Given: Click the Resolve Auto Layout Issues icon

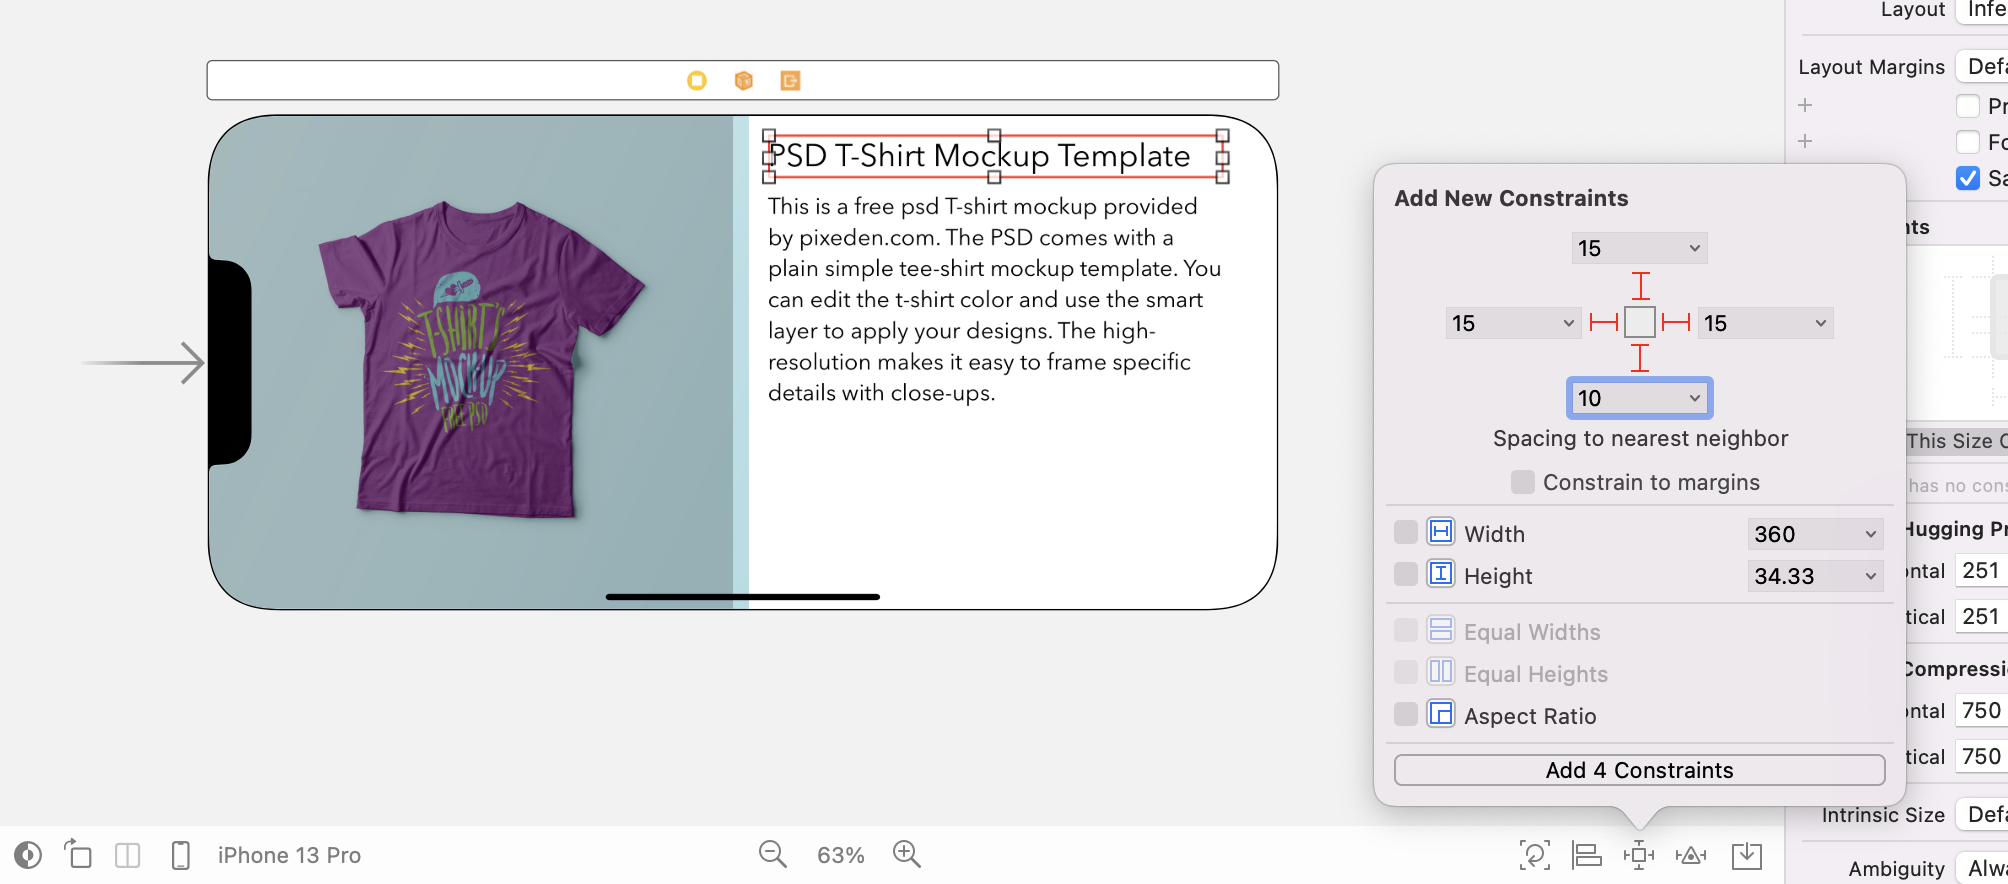Looking at the screenshot, I should tap(1691, 855).
